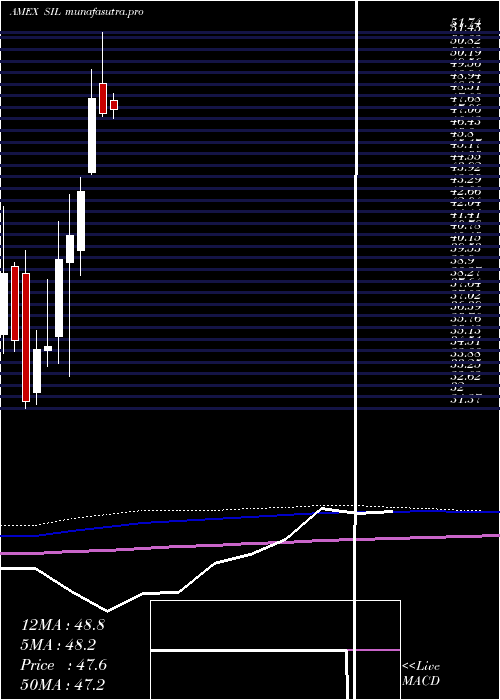The image size is (500, 700).
Task: Click the 50MA : 47.2 readout
Action: pyautogui.click(x=62, y=685)
